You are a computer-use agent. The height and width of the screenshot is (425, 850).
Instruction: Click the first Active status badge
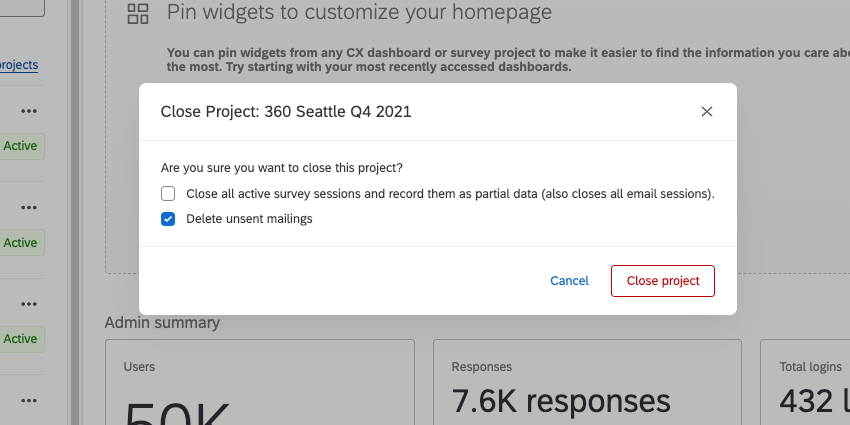pos(20,146)
